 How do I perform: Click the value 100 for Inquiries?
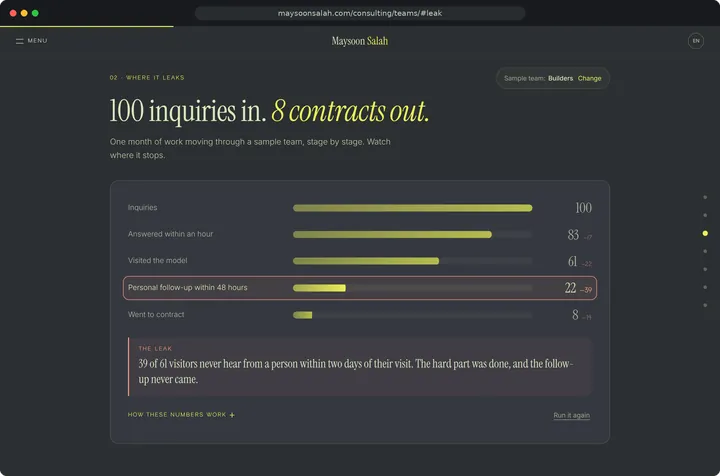583,208
